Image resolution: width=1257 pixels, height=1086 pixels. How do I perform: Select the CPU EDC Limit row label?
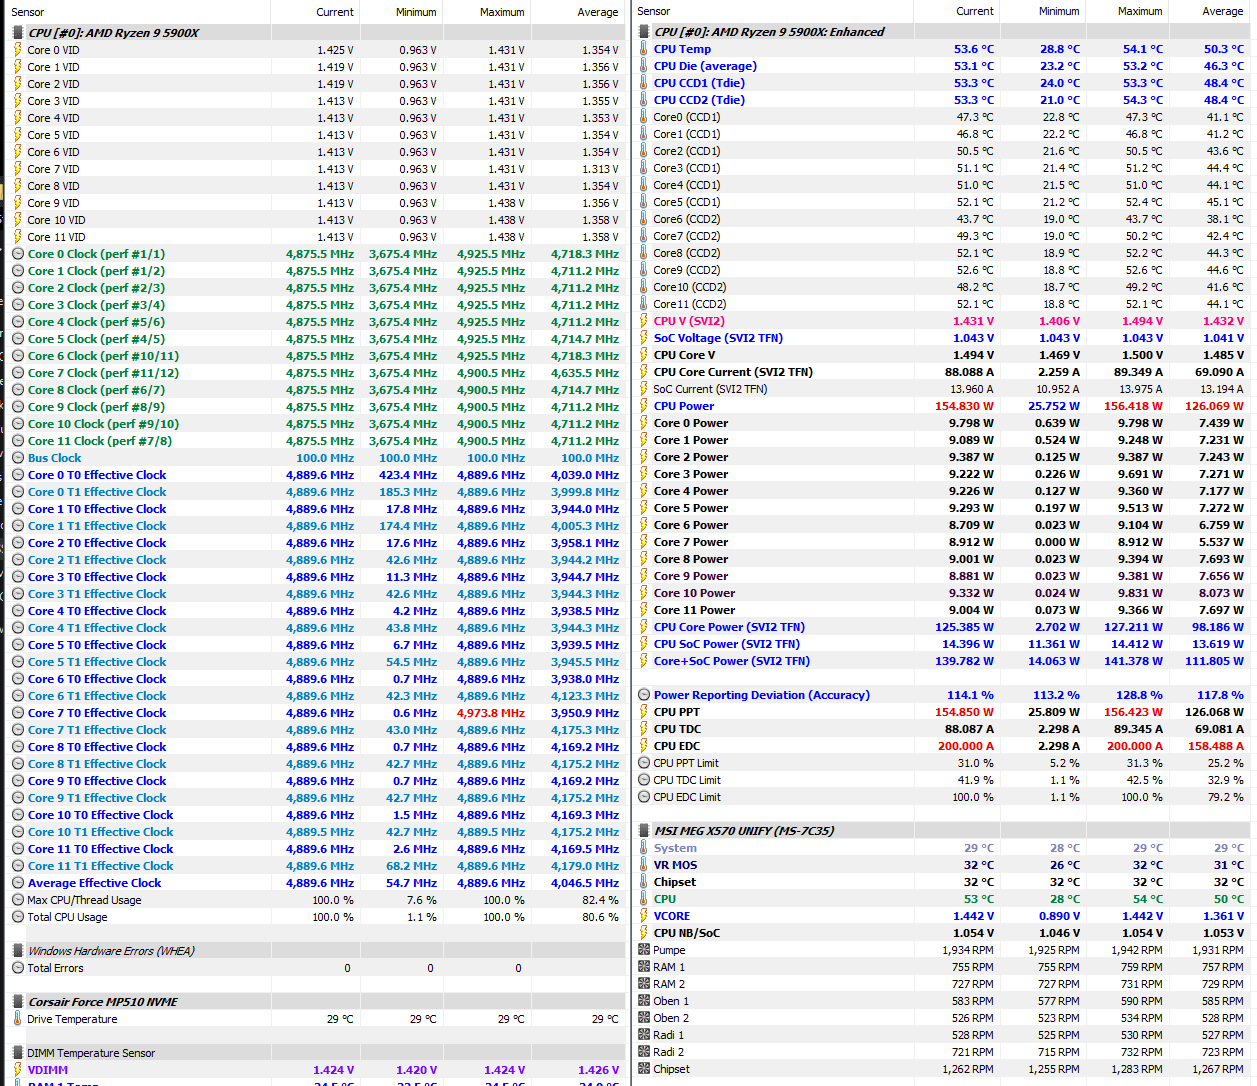(x=687, y=797)
